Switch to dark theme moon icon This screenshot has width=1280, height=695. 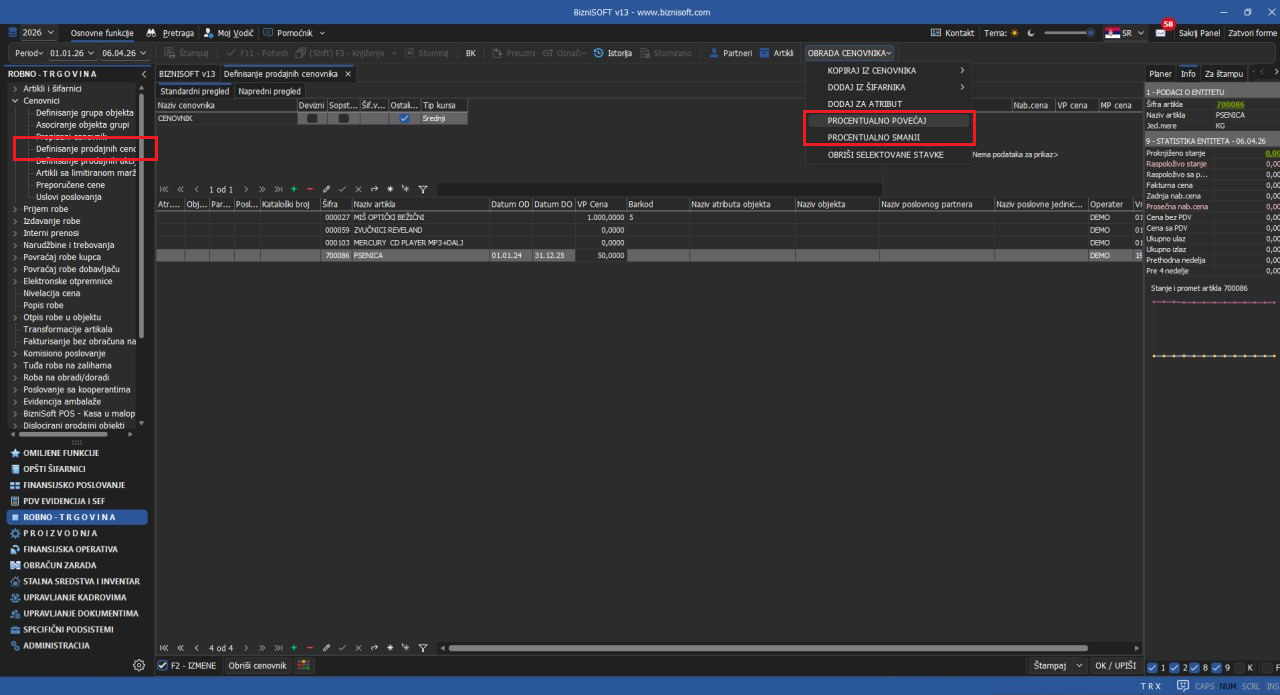(x=1029, y=33)
